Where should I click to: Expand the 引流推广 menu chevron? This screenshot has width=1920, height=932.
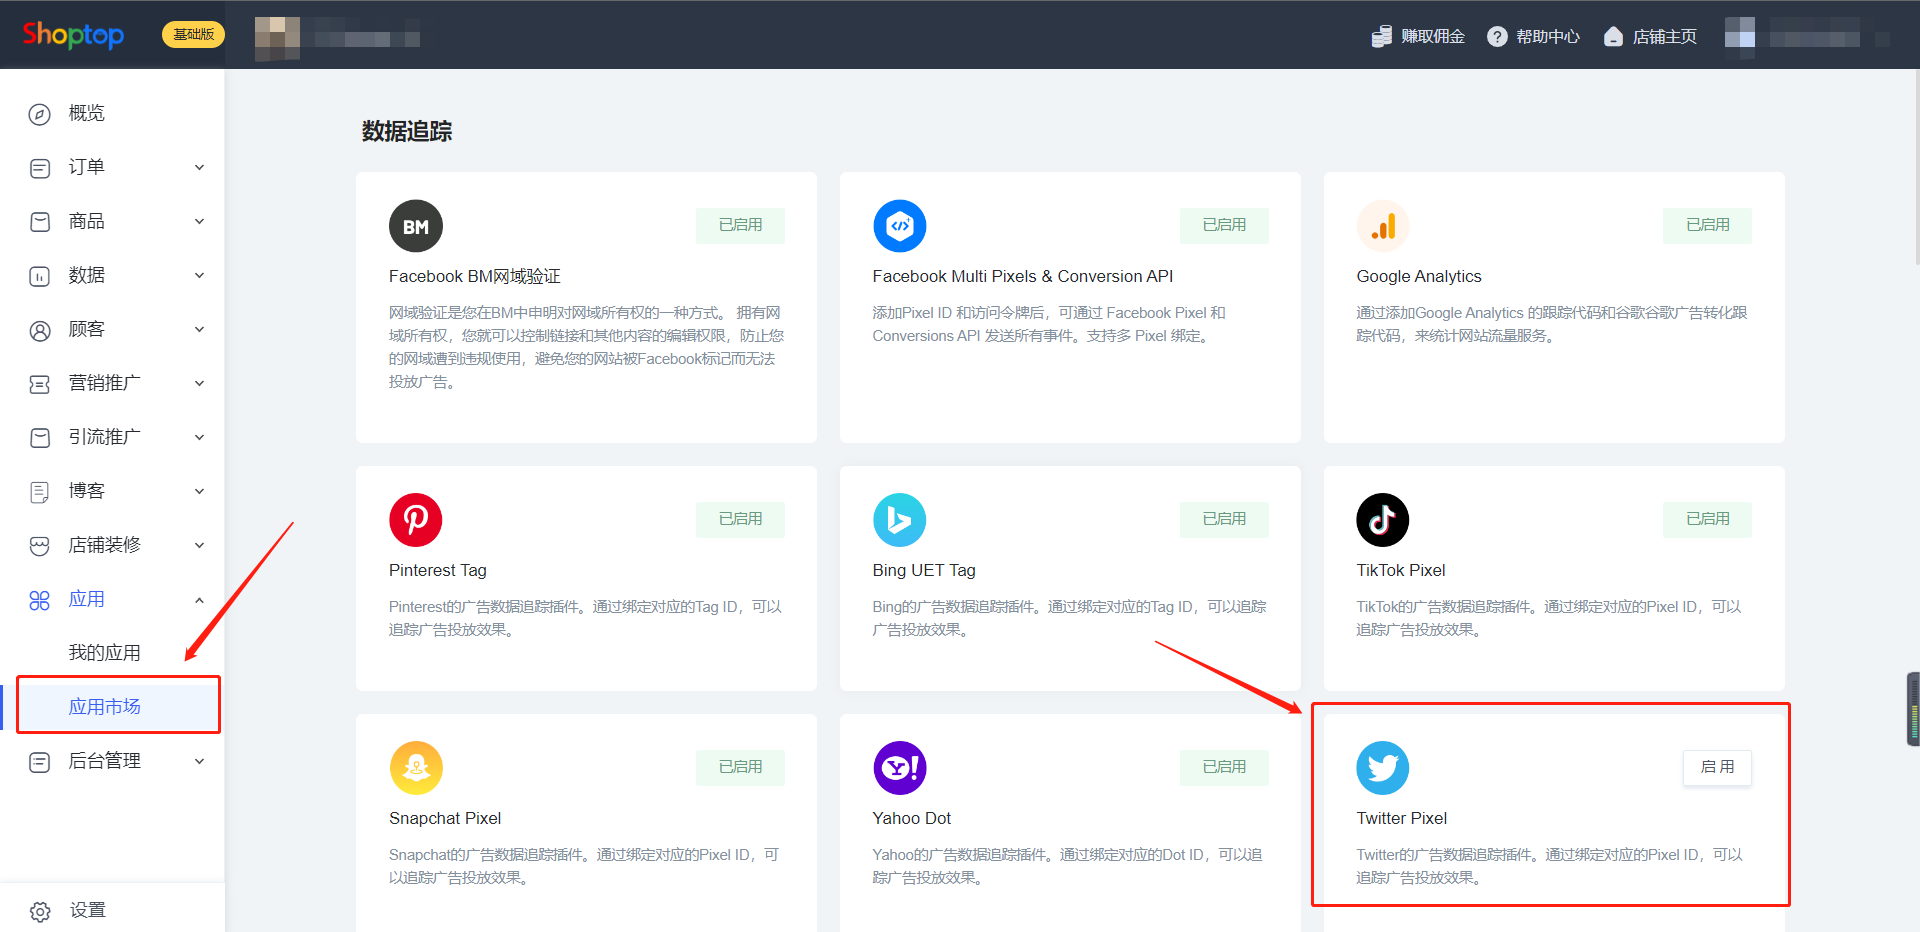click(199, 438)
